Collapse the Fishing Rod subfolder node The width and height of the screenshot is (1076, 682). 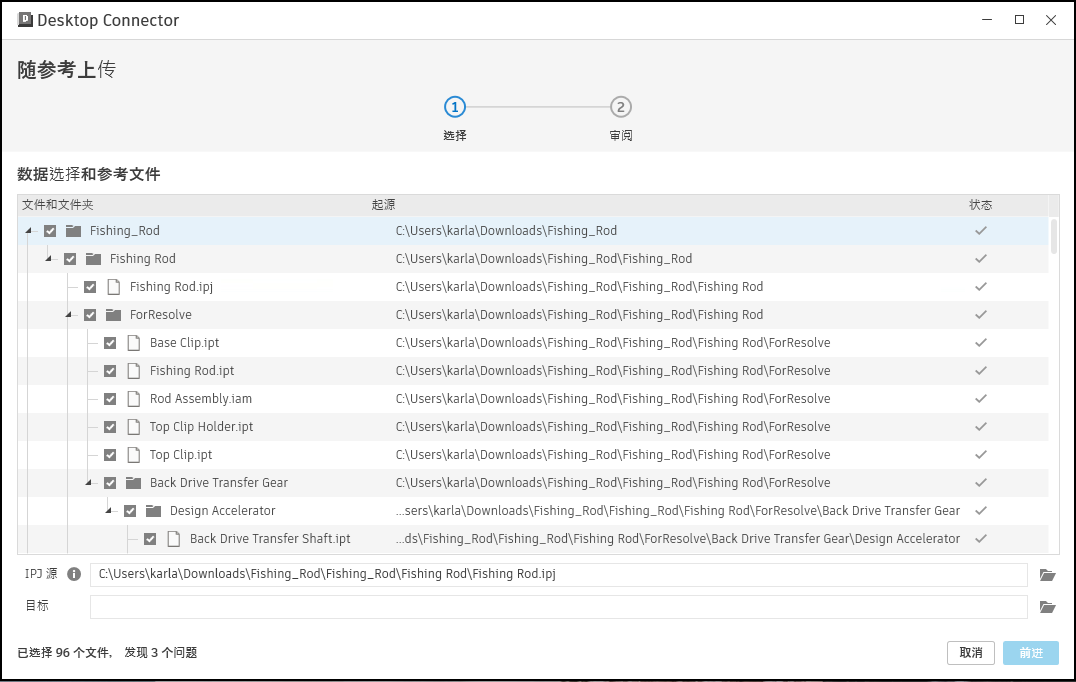point(49,259)
